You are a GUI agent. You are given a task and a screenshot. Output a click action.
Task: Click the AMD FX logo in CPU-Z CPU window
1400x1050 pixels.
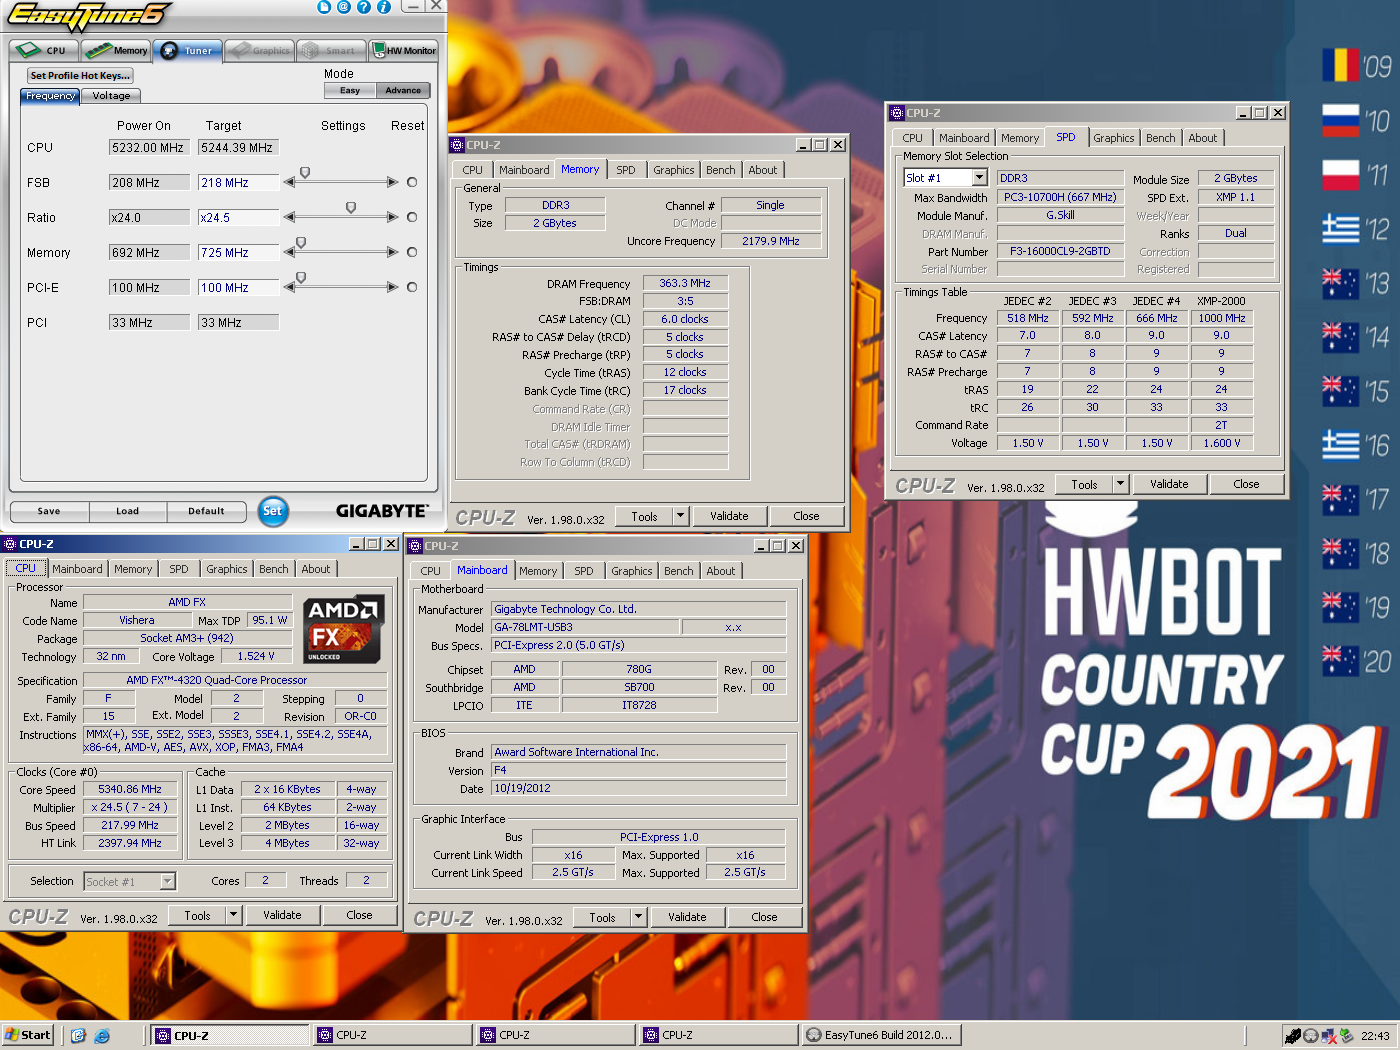tap(343, 630)
